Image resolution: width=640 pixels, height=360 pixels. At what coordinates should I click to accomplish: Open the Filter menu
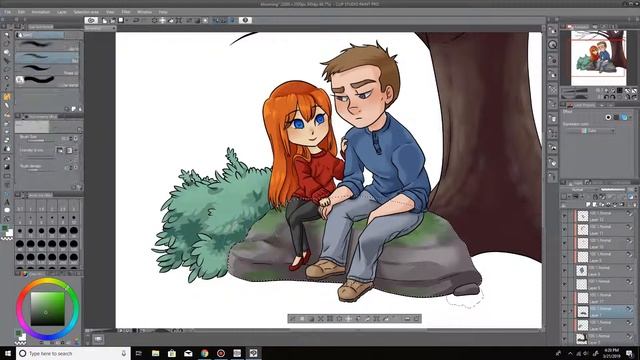[x=126, y=12]
